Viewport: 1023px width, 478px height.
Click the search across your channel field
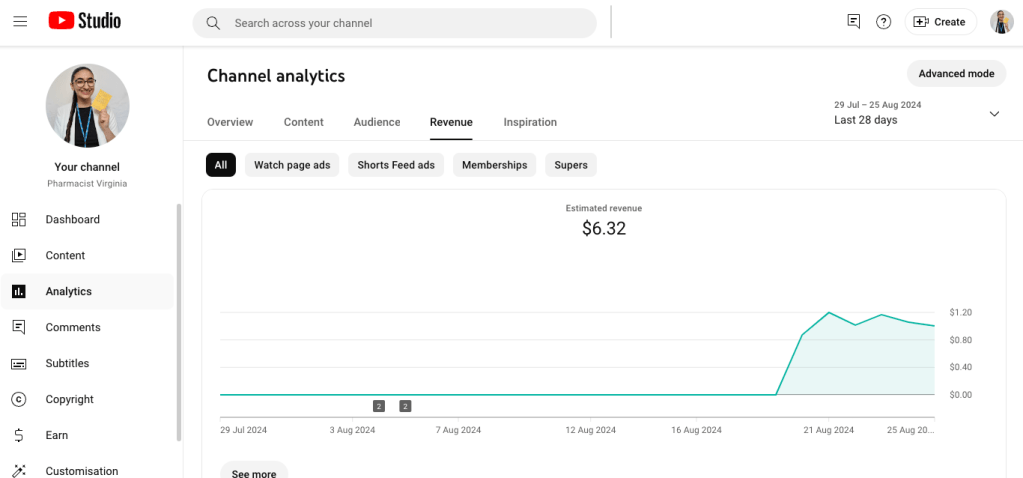point(394,23)
